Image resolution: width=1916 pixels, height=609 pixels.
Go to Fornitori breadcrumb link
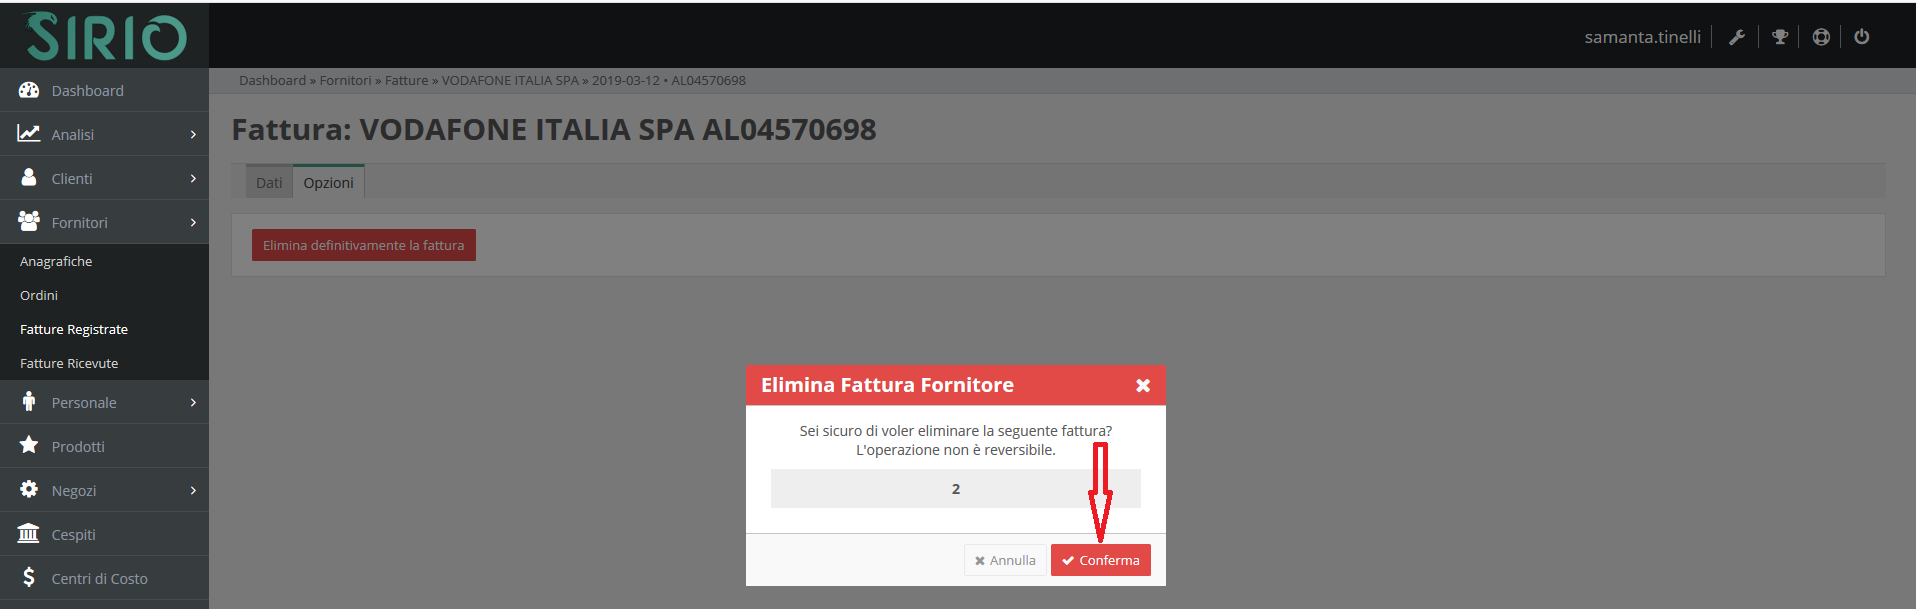[345, 80]
